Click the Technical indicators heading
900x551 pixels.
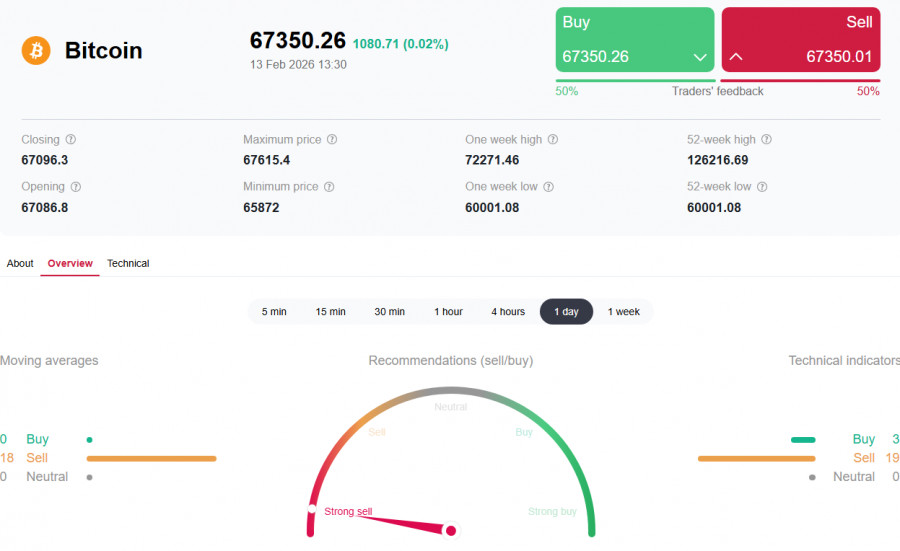pos(844,360)
